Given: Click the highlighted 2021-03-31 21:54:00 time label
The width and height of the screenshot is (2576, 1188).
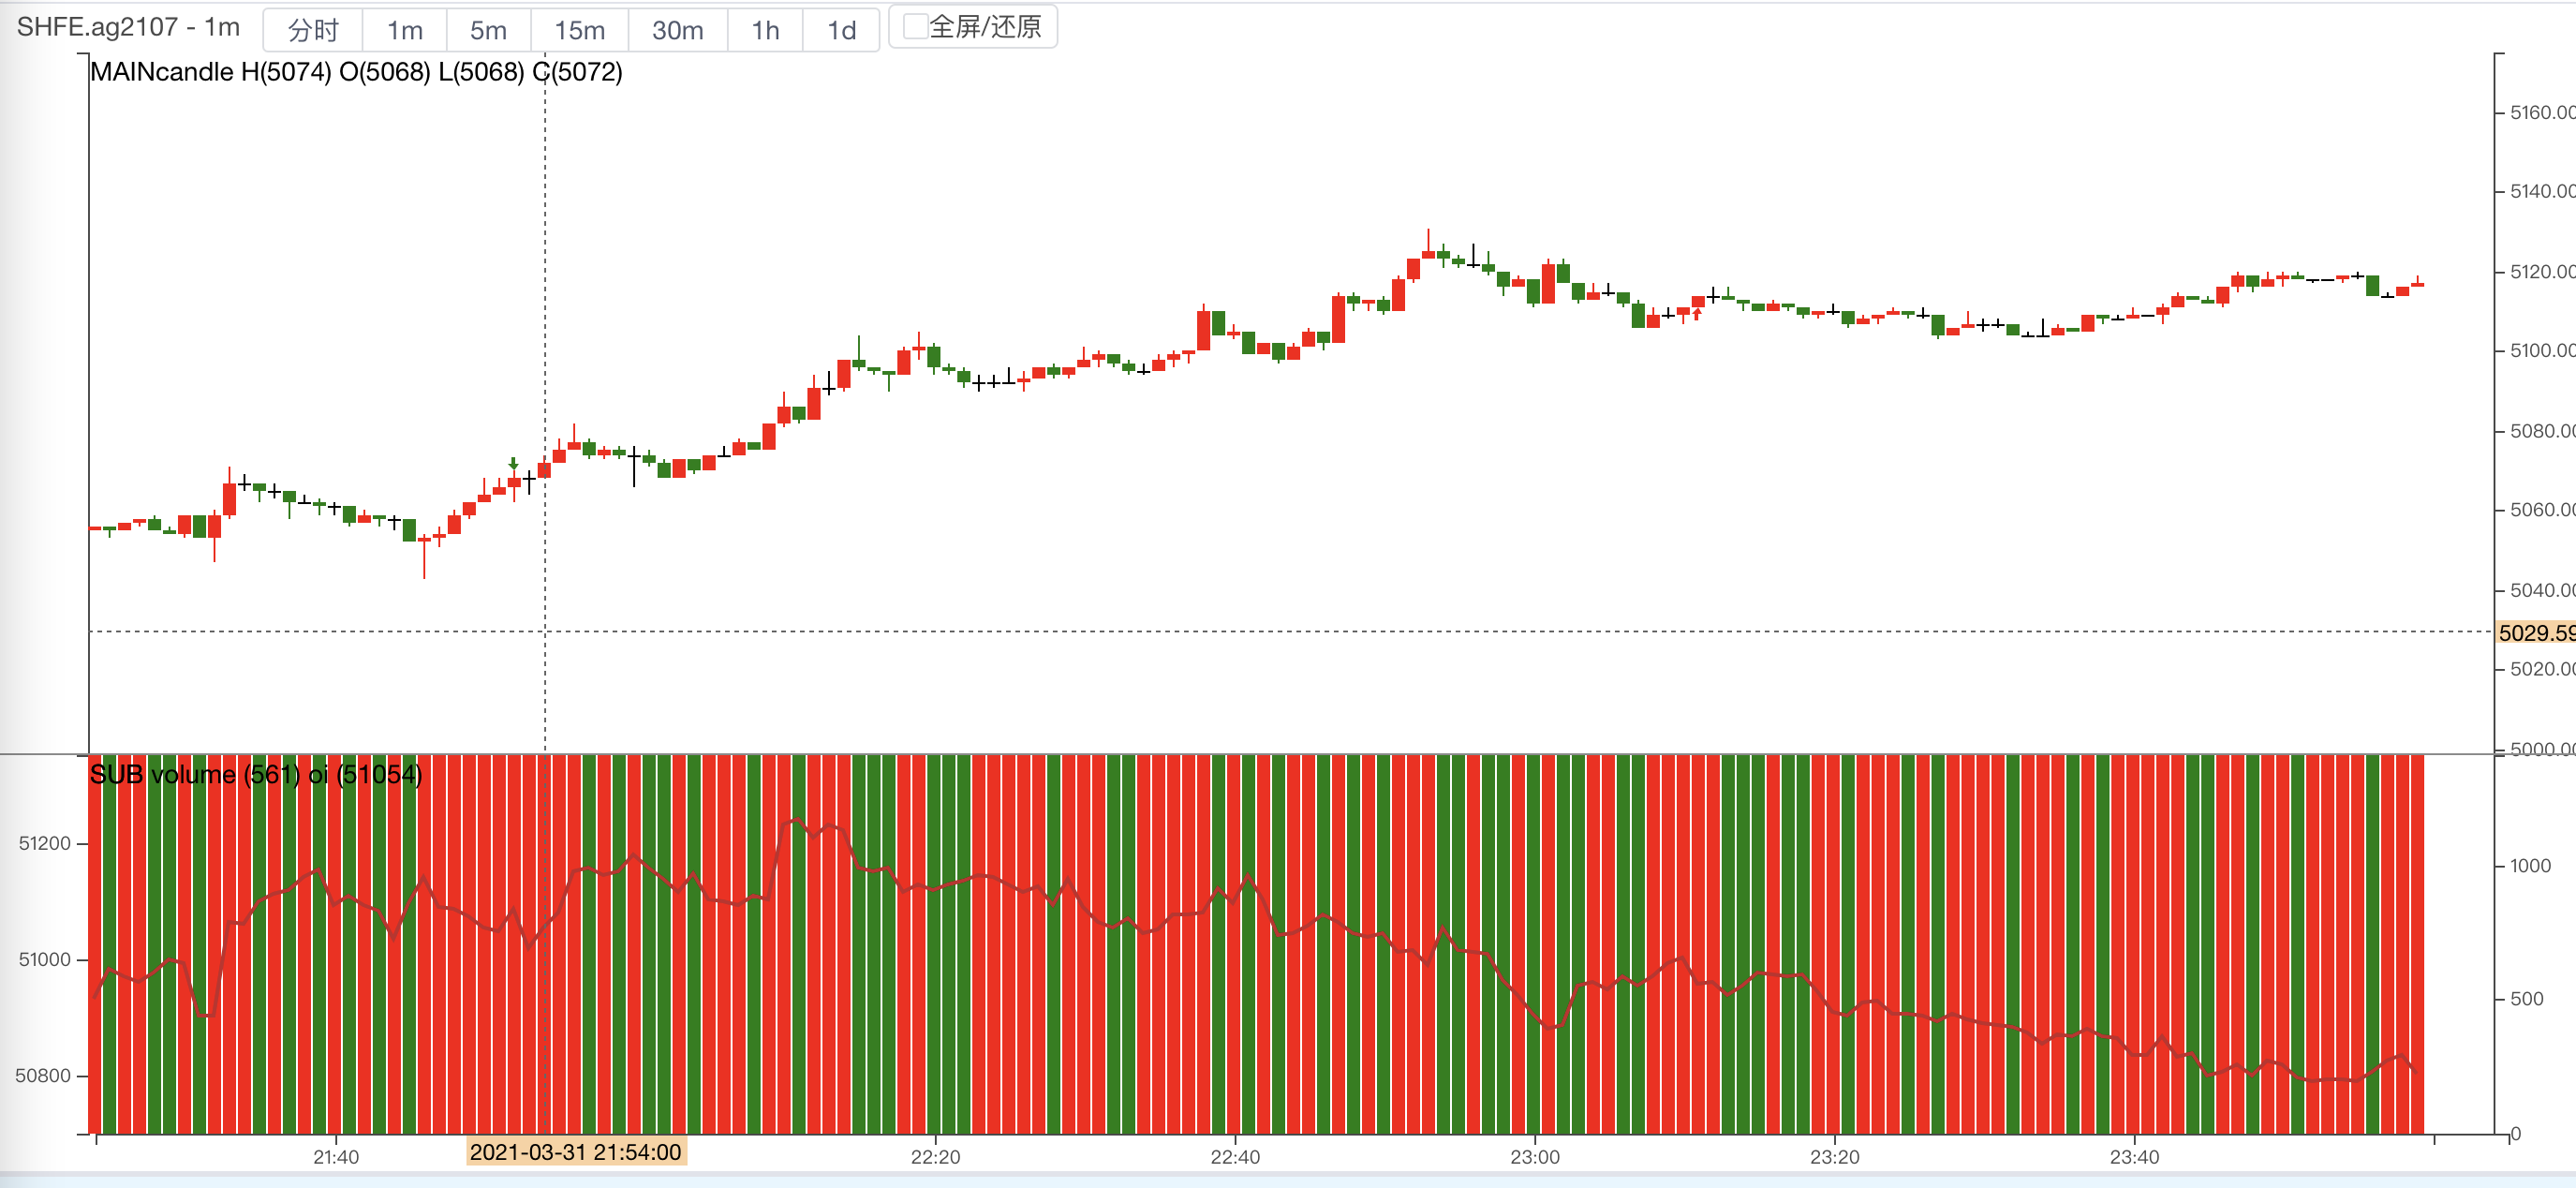Looking at the screenshot, I should click(x=575, y=1152).
